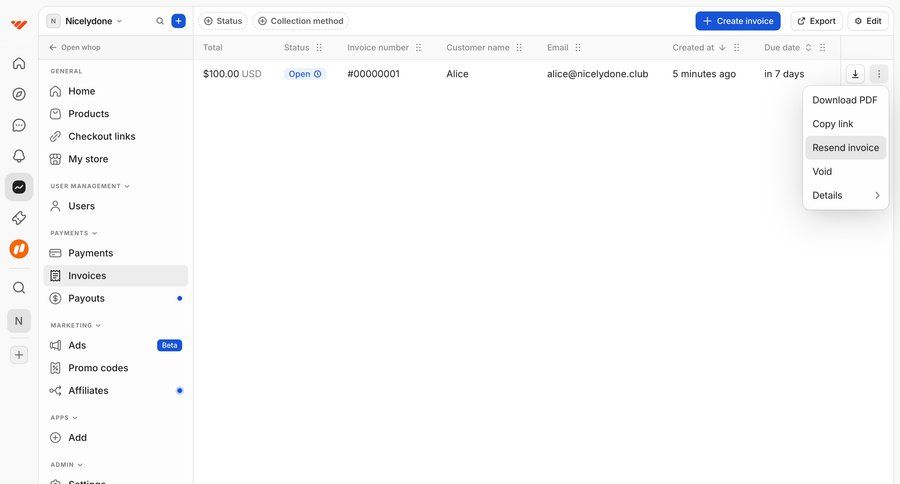900x484 pixels.
Task: Collapse the Marketing section header
Action: coord(75,325)
